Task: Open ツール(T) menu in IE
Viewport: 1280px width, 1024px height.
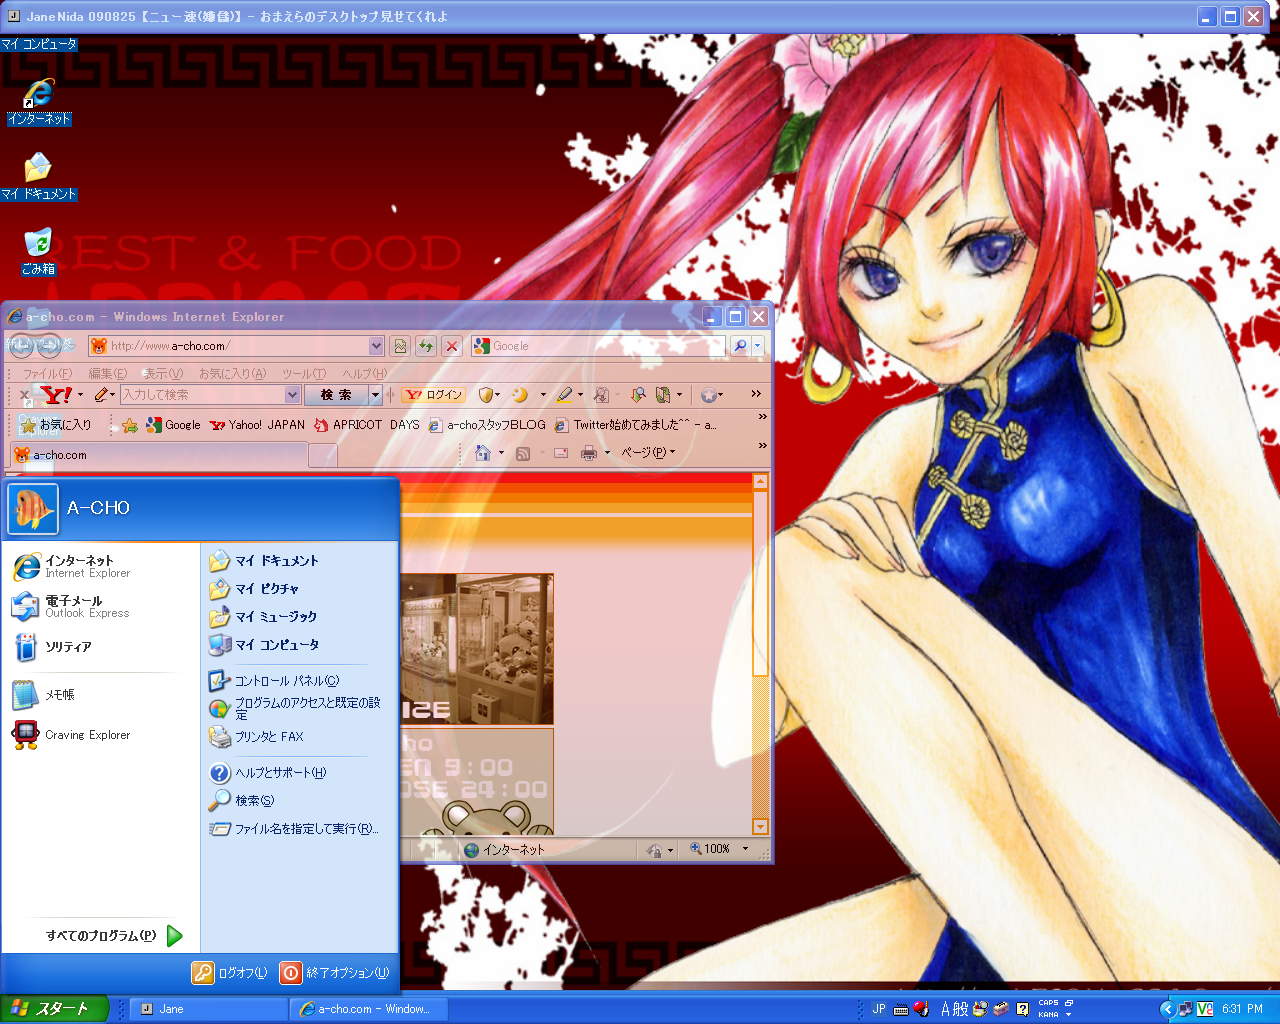Action: tap(304, 374)
